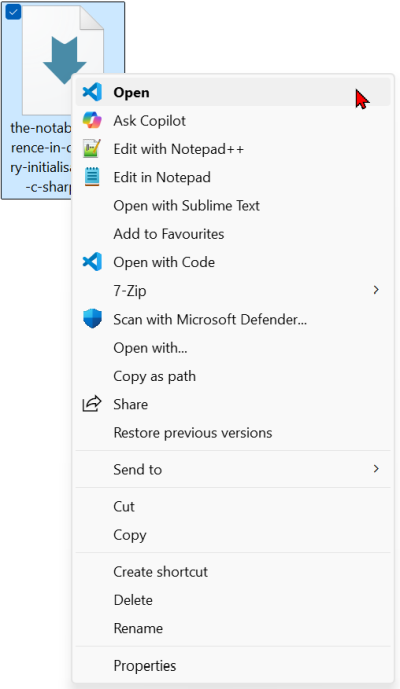
Task: Select Ask Copilot menu entry
Action: coord(233,120)
